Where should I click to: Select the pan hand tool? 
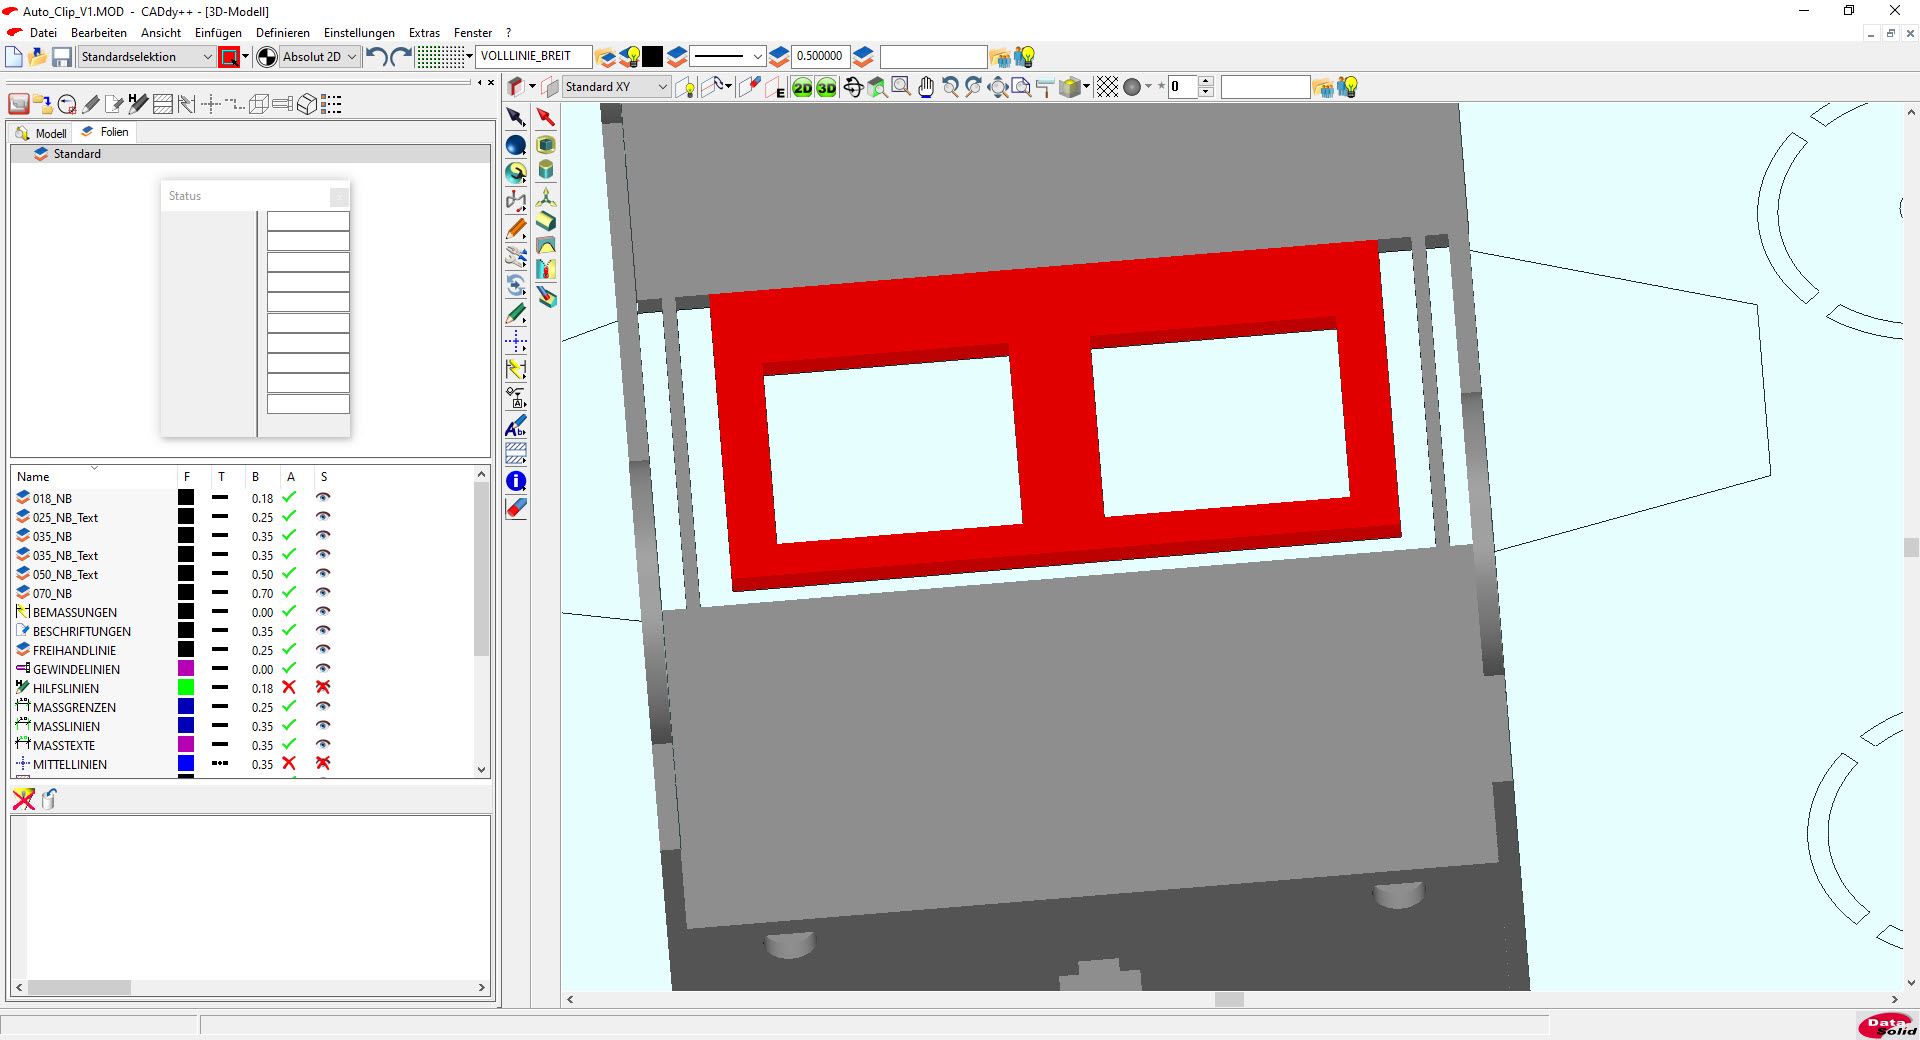[926, 88]
